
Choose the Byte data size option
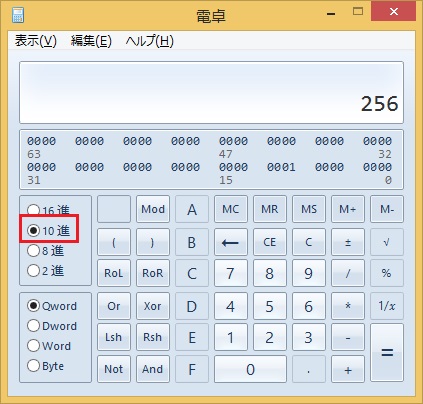pyautogui.click(x=46, y=366)
